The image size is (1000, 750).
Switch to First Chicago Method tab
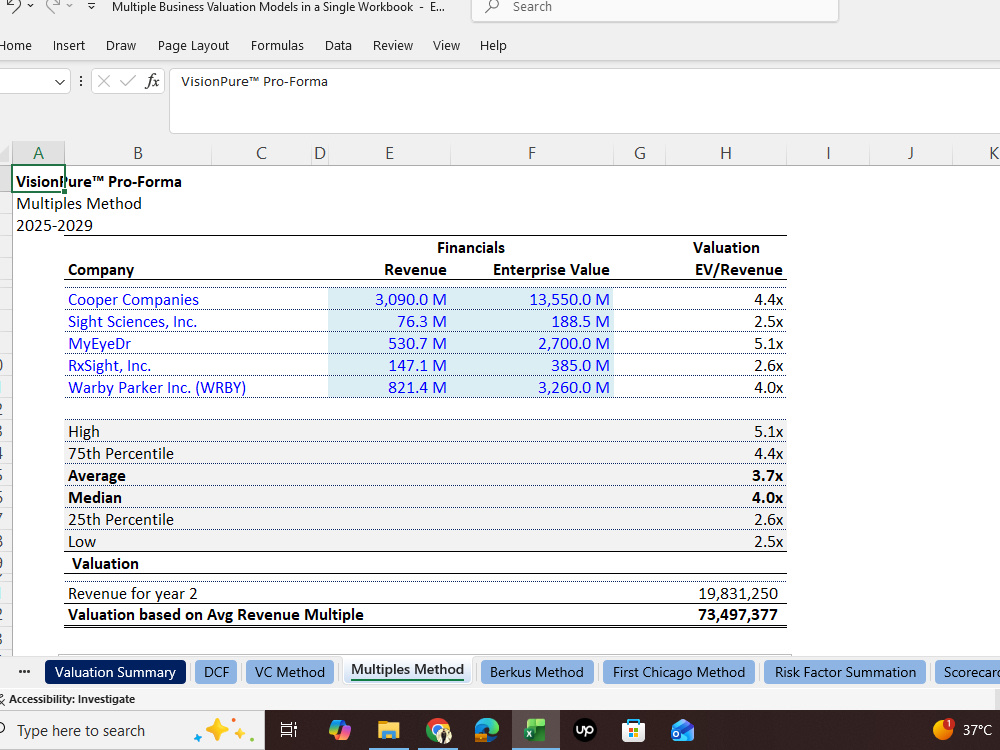click(x=679, y=672)
